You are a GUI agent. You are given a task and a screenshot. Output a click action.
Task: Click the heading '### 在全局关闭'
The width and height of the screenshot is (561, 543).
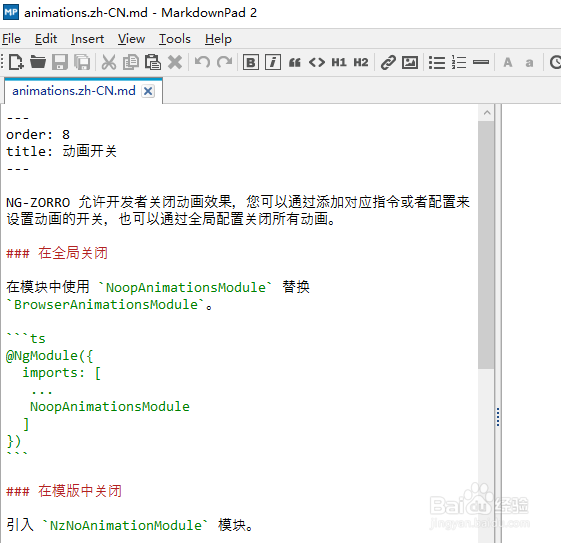point(57,253)
